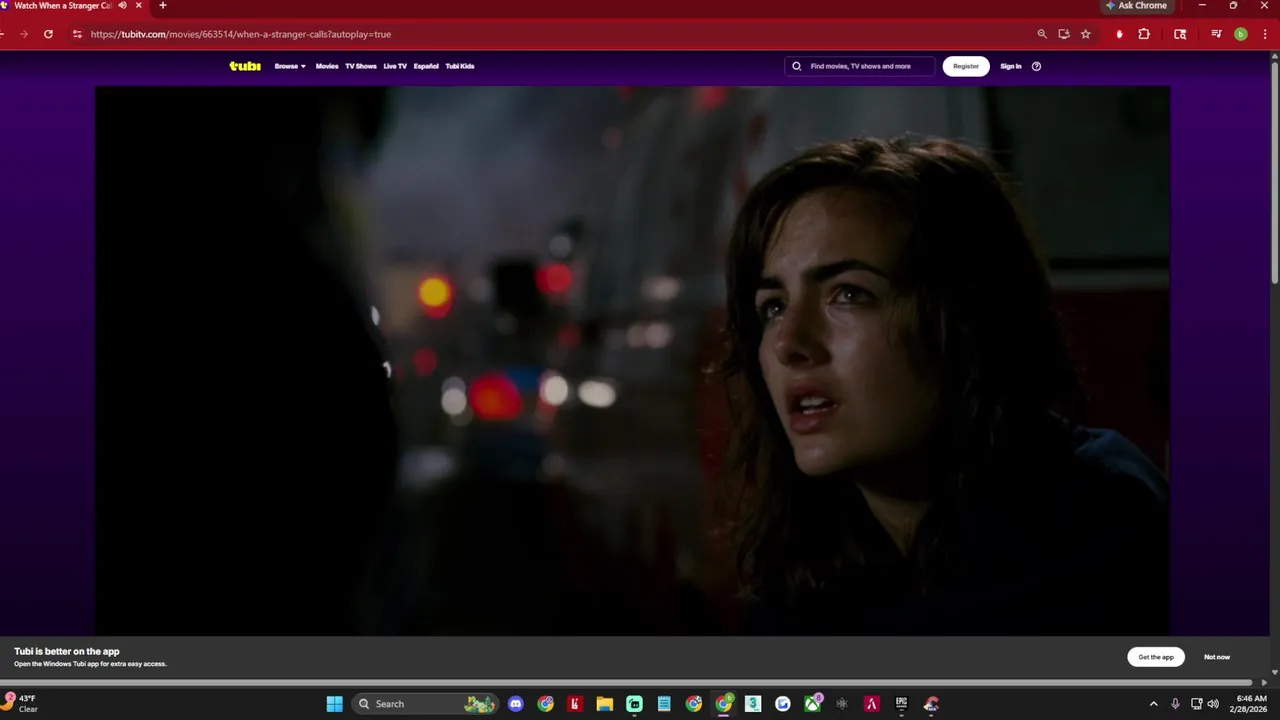1280x720 pixels.
Task: Open the tab search toolbar icon
Action: (1180, 34)
